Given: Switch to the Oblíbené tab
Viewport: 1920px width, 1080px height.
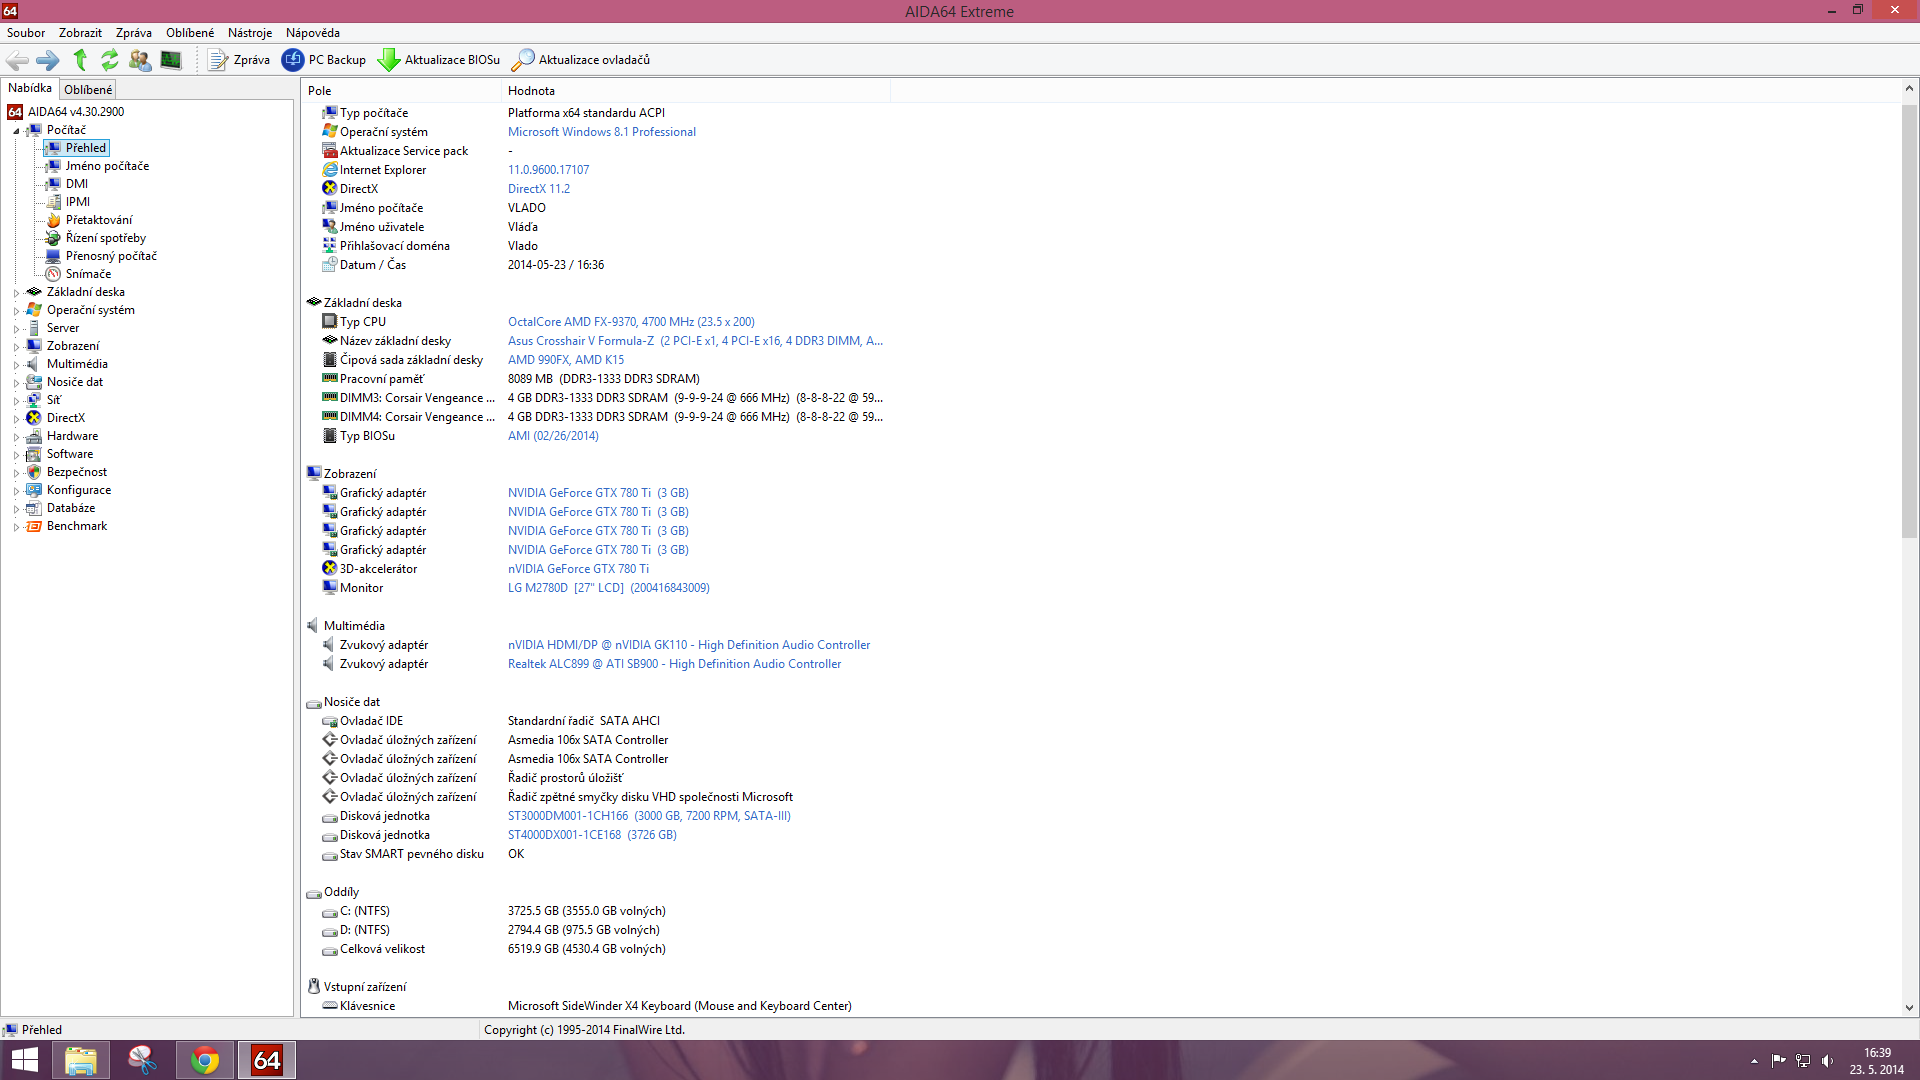Looking at the screenshot, I should [88, 90].
